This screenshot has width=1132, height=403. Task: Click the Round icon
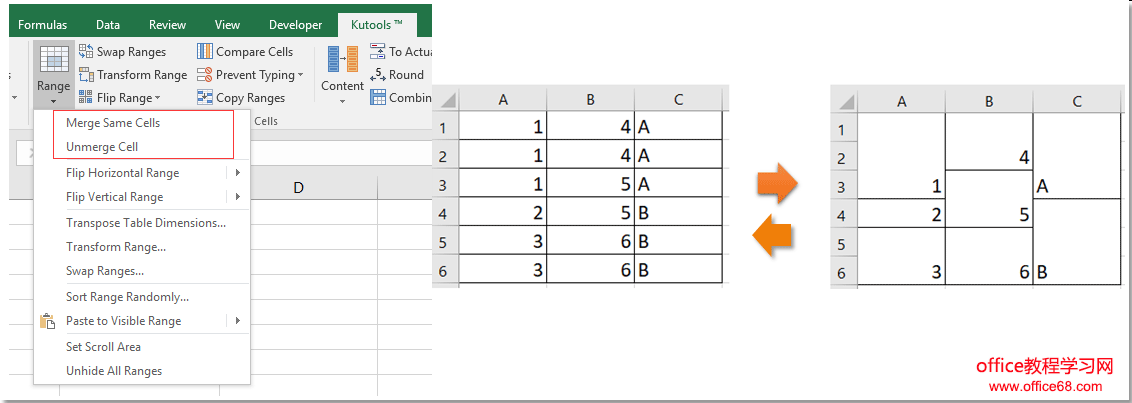378,75
